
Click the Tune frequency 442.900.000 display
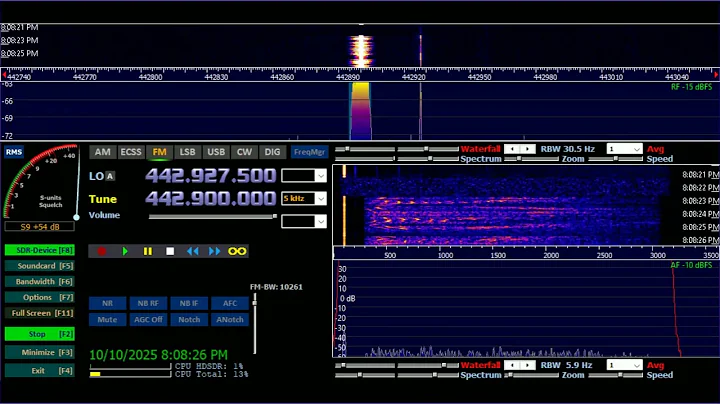pos(211,198)
